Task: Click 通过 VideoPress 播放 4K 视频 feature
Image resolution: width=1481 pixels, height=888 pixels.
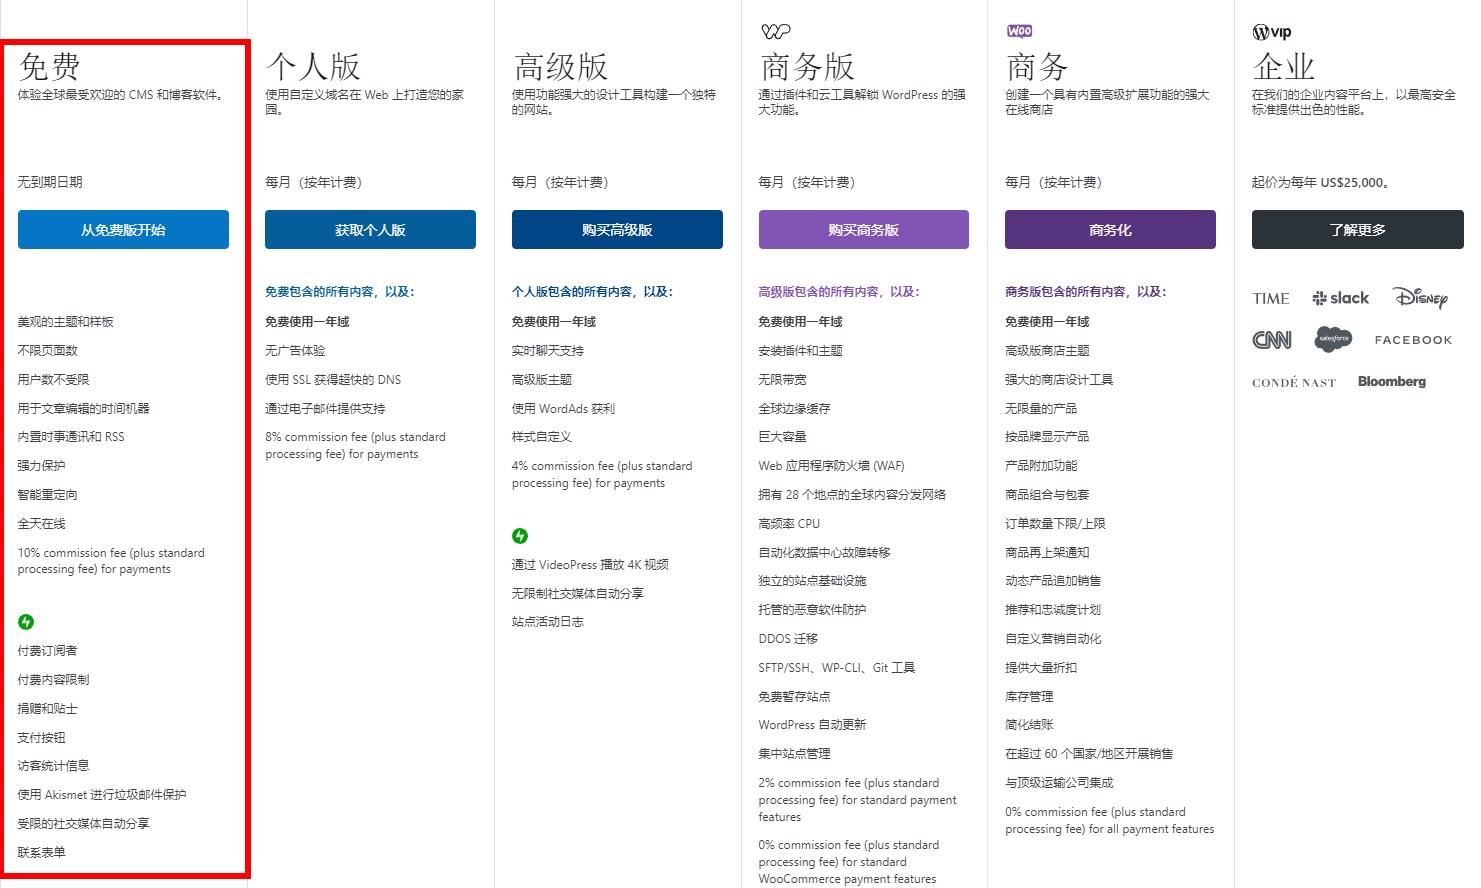Action: [590, 565]
